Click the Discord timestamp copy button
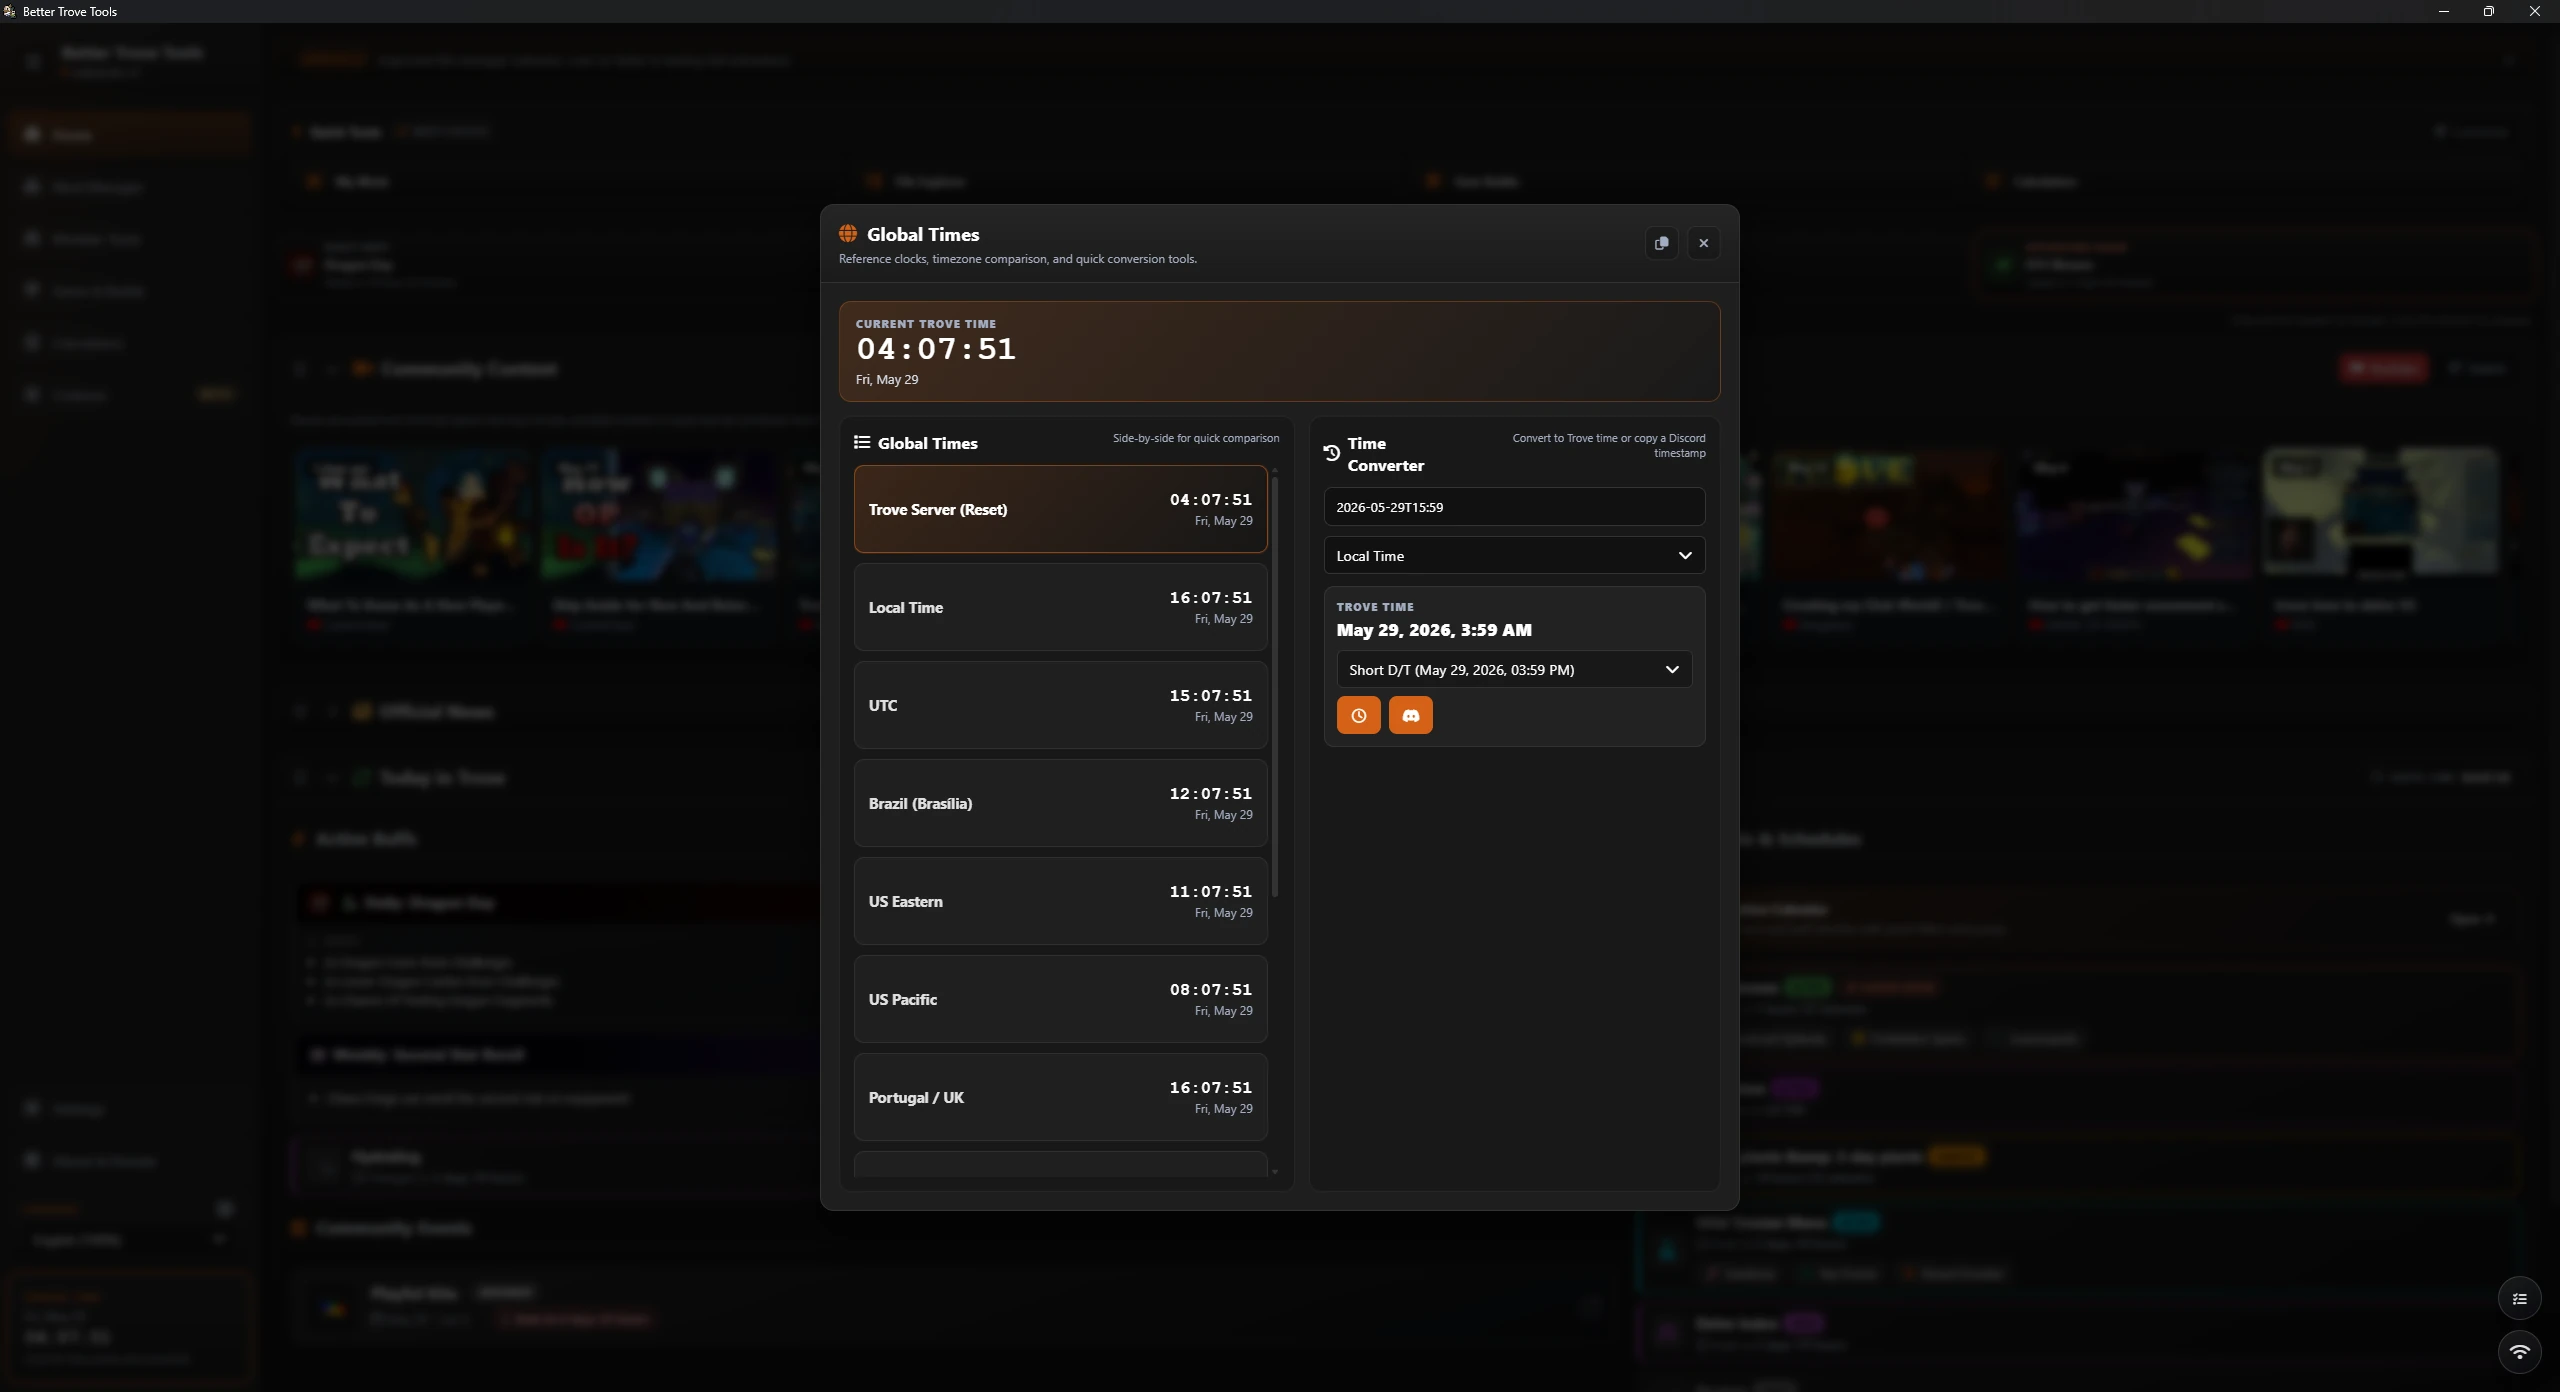The width and height of the screenshot is (2560, 1392). pyautogui.click(x=1410, y=715)
